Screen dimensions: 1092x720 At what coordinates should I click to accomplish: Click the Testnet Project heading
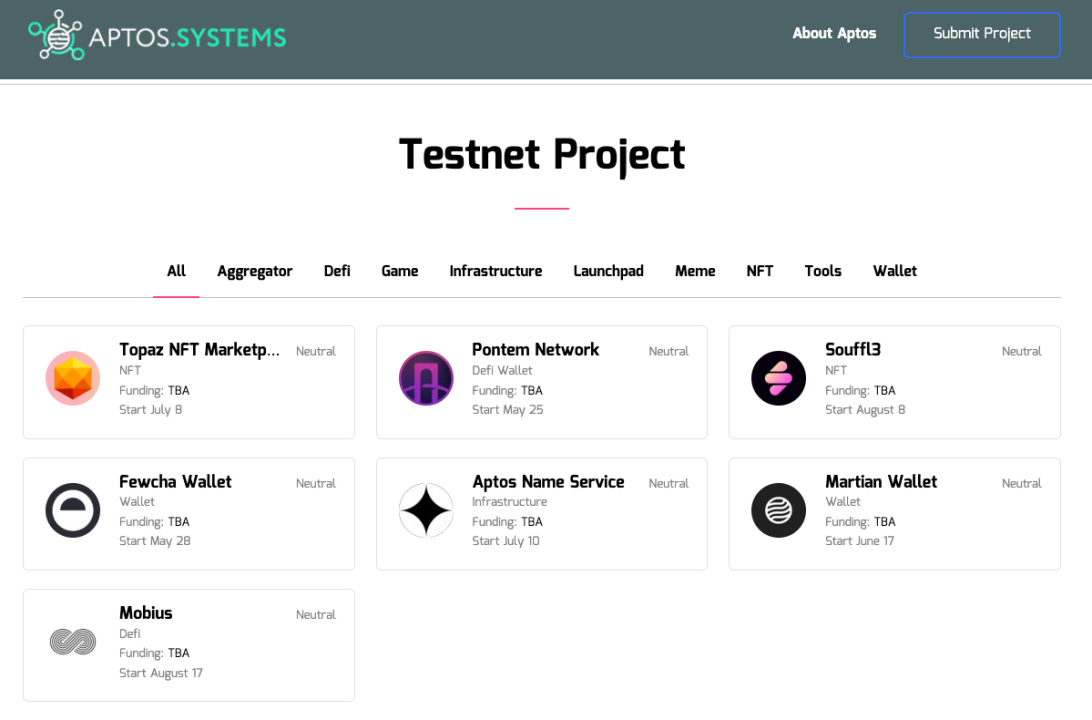(542, 155)
